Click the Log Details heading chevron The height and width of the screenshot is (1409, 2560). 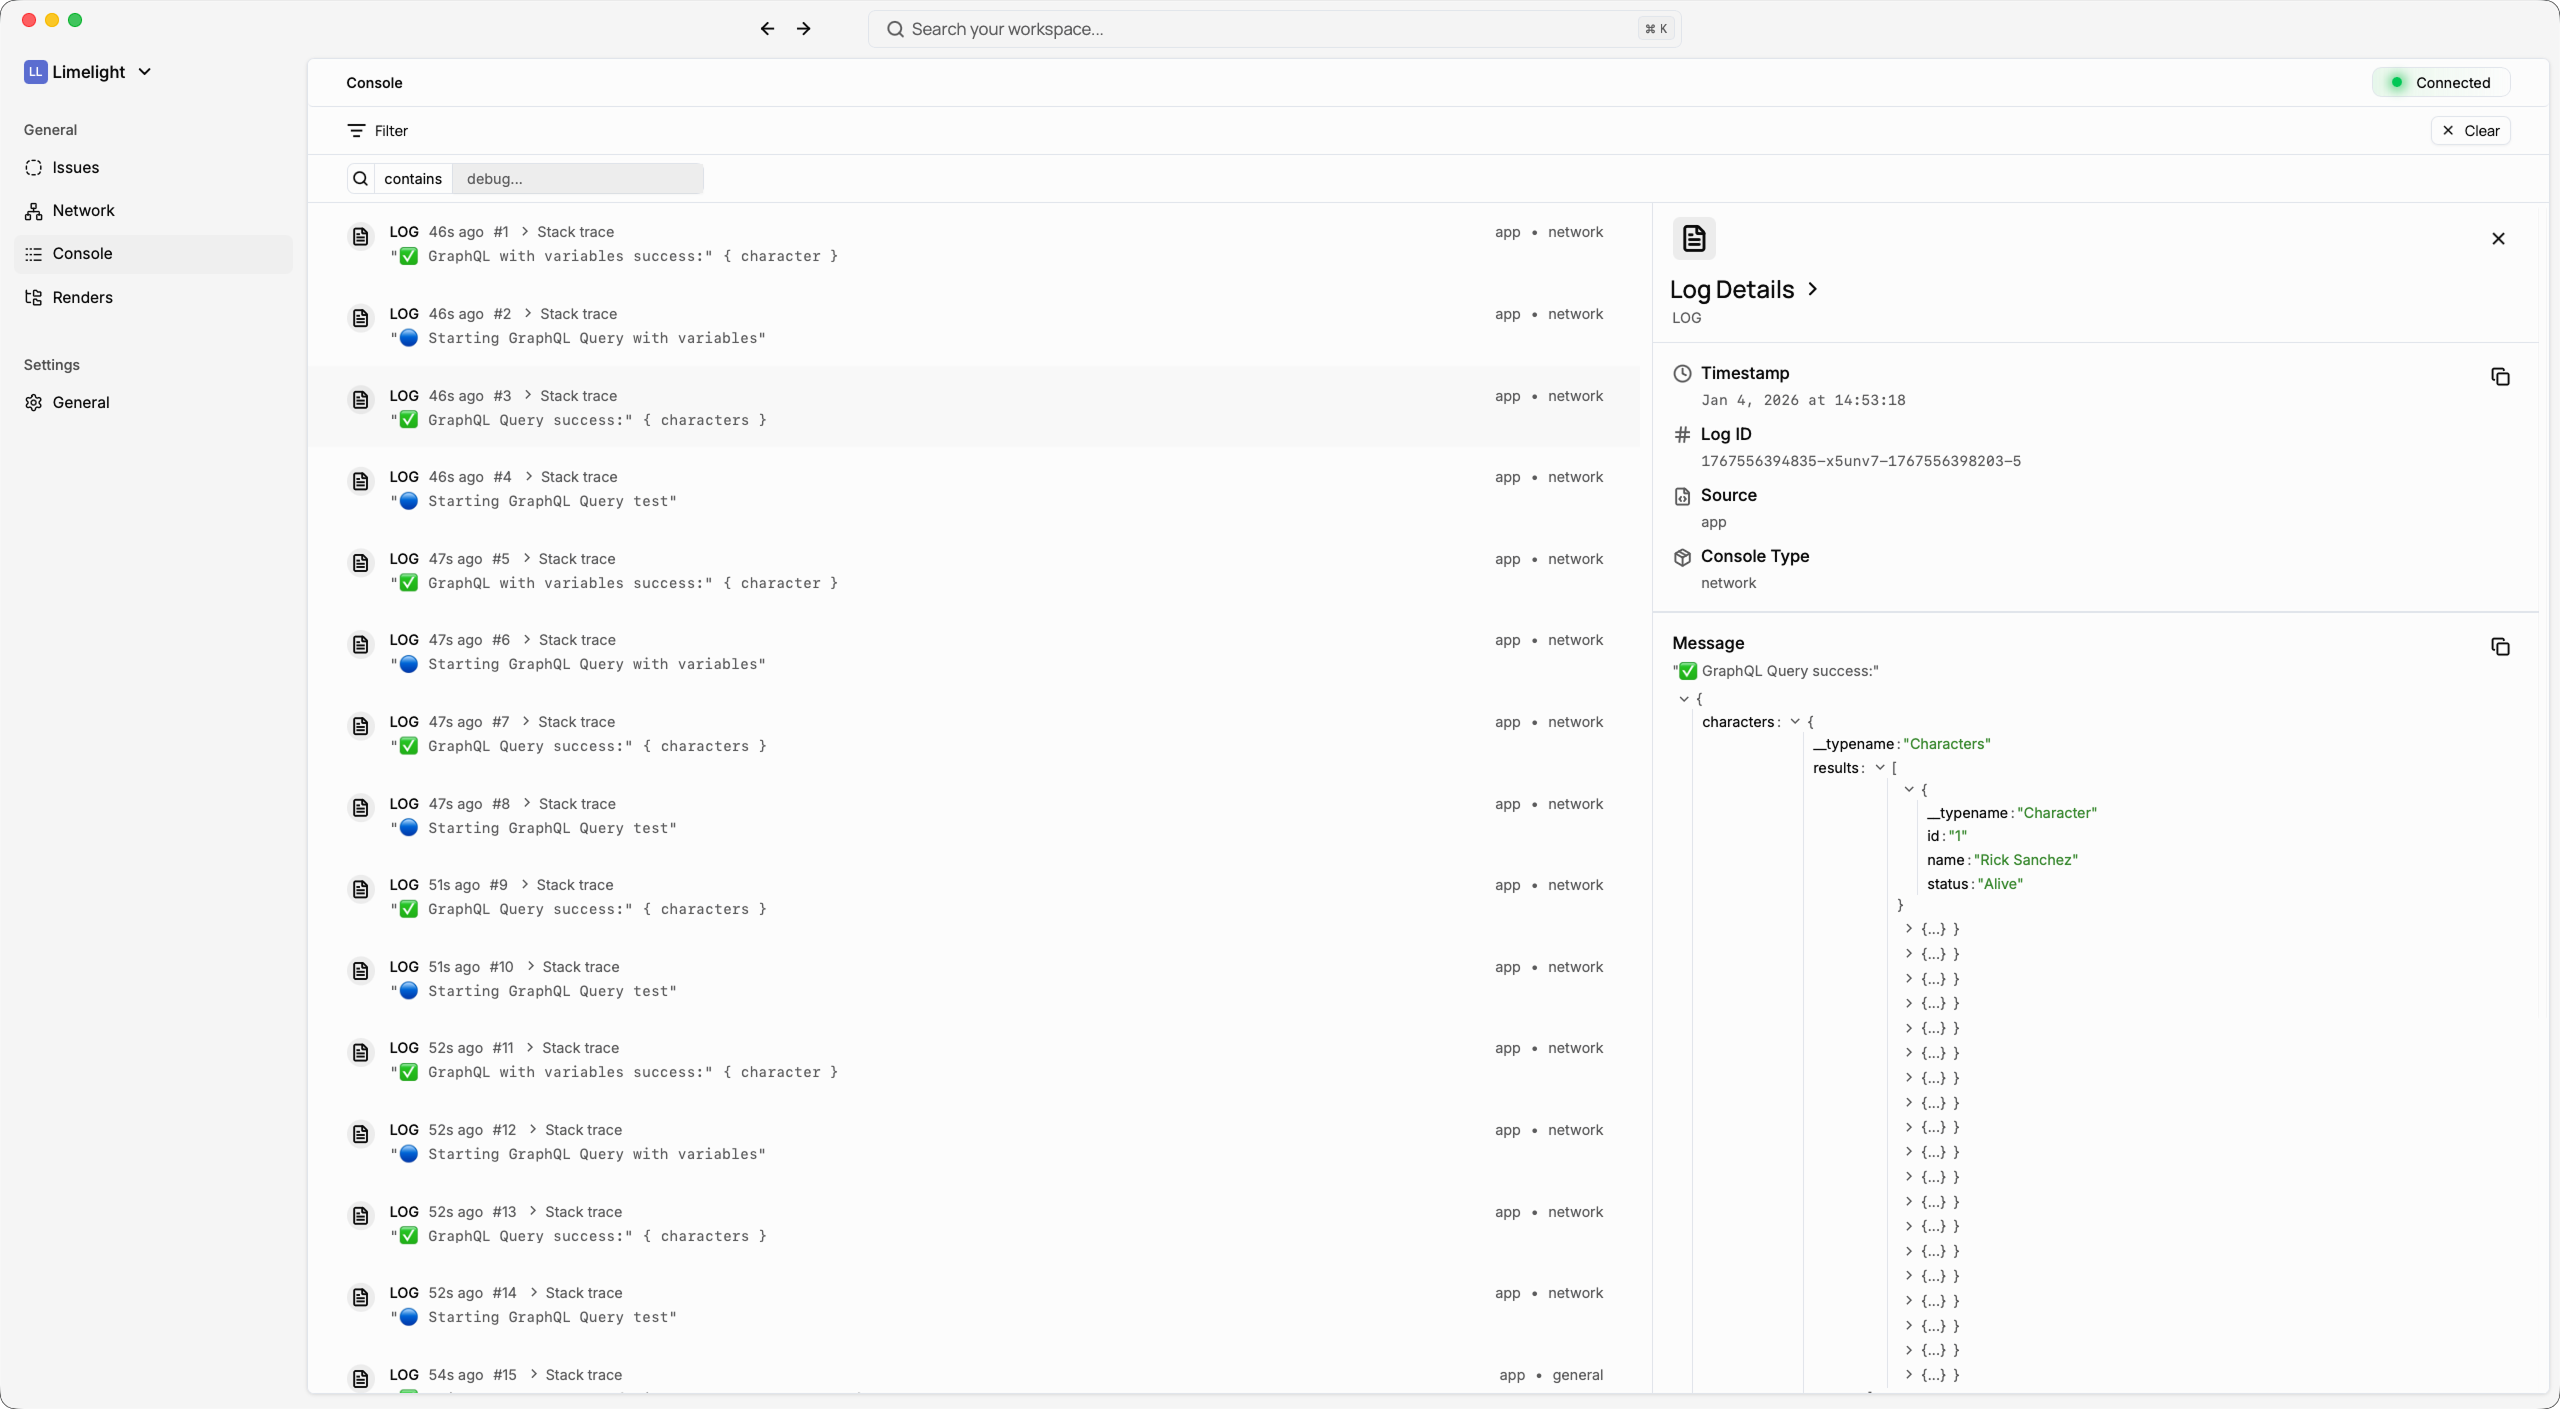coord(1812,289)
